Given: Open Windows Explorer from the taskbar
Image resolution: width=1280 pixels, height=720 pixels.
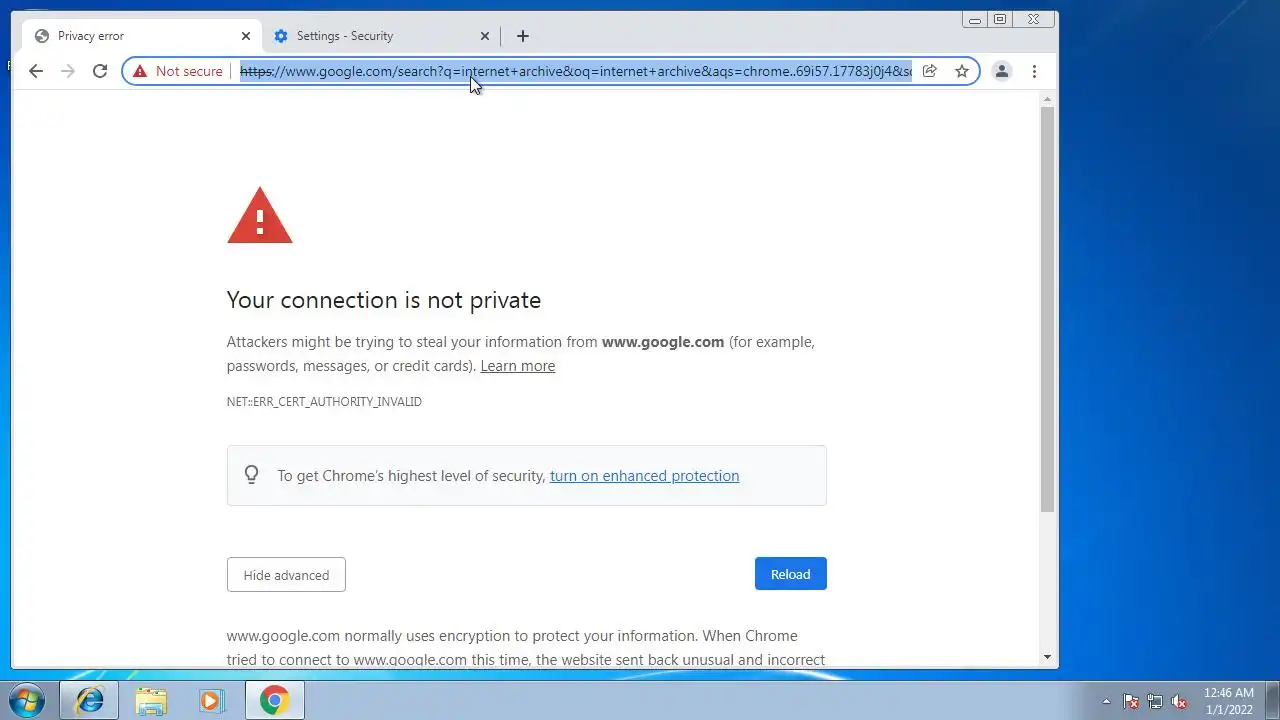Looking at the screenshot, I should click(x=151, y=700).
